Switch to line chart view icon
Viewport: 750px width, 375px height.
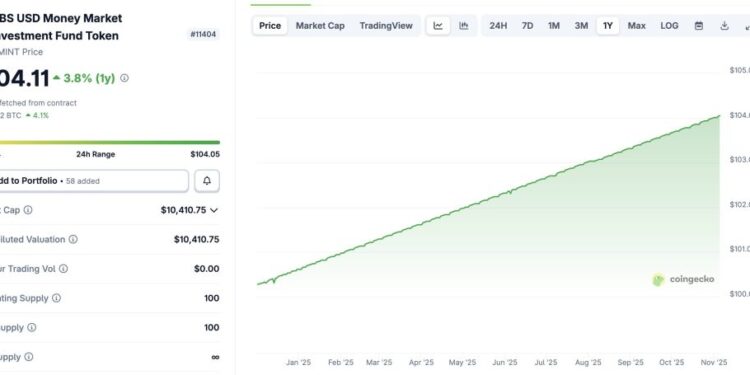coord(438,26)
